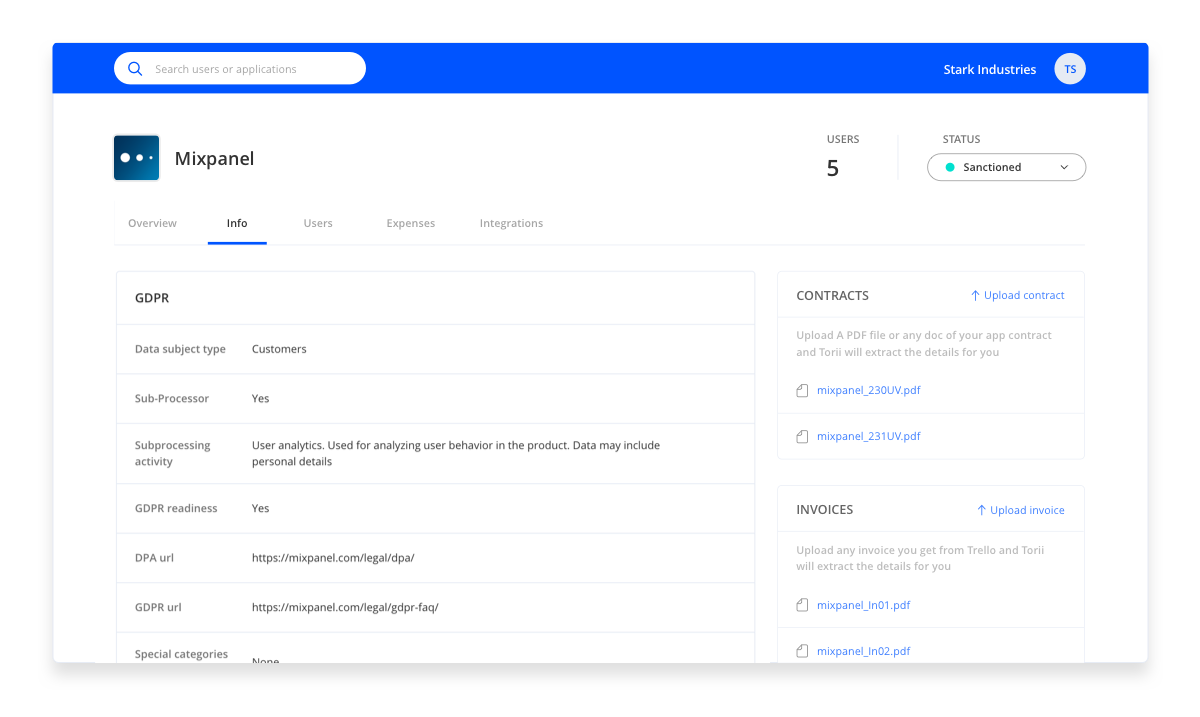1200x717 pixels.
Task: Click the GDPR section heading
Action: (152, 298)
